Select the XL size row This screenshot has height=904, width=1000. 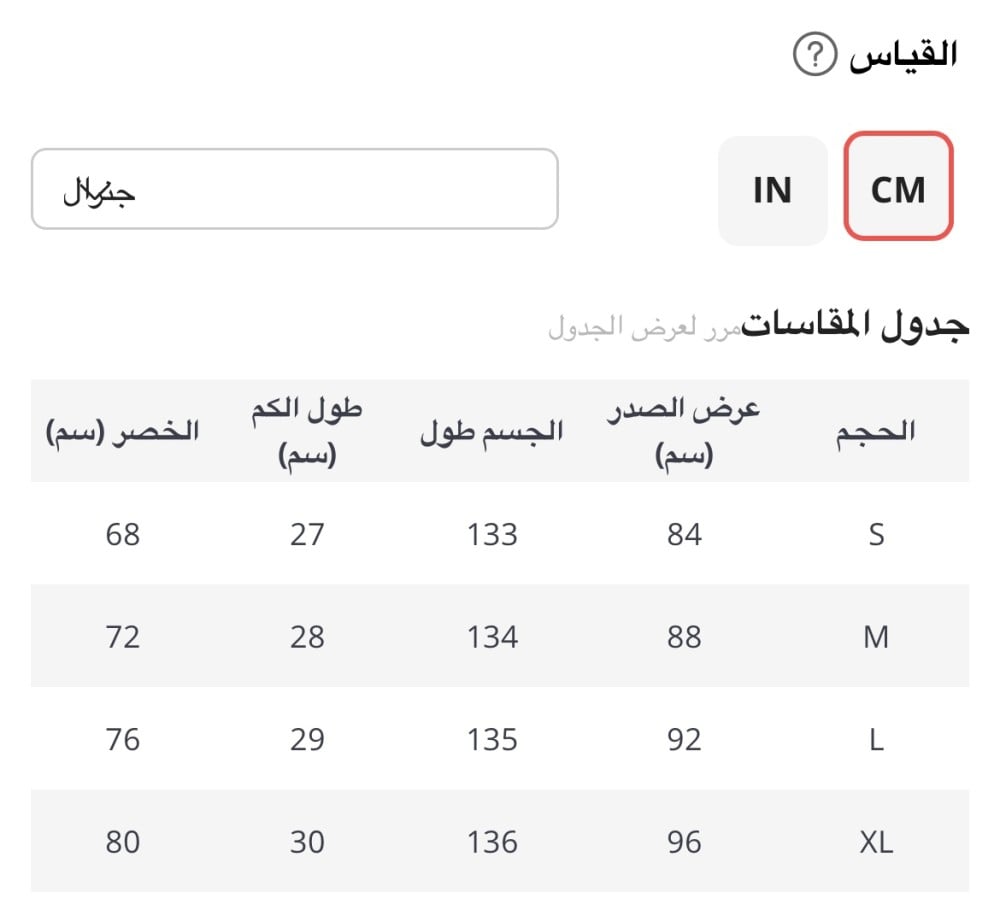point(876,842)
